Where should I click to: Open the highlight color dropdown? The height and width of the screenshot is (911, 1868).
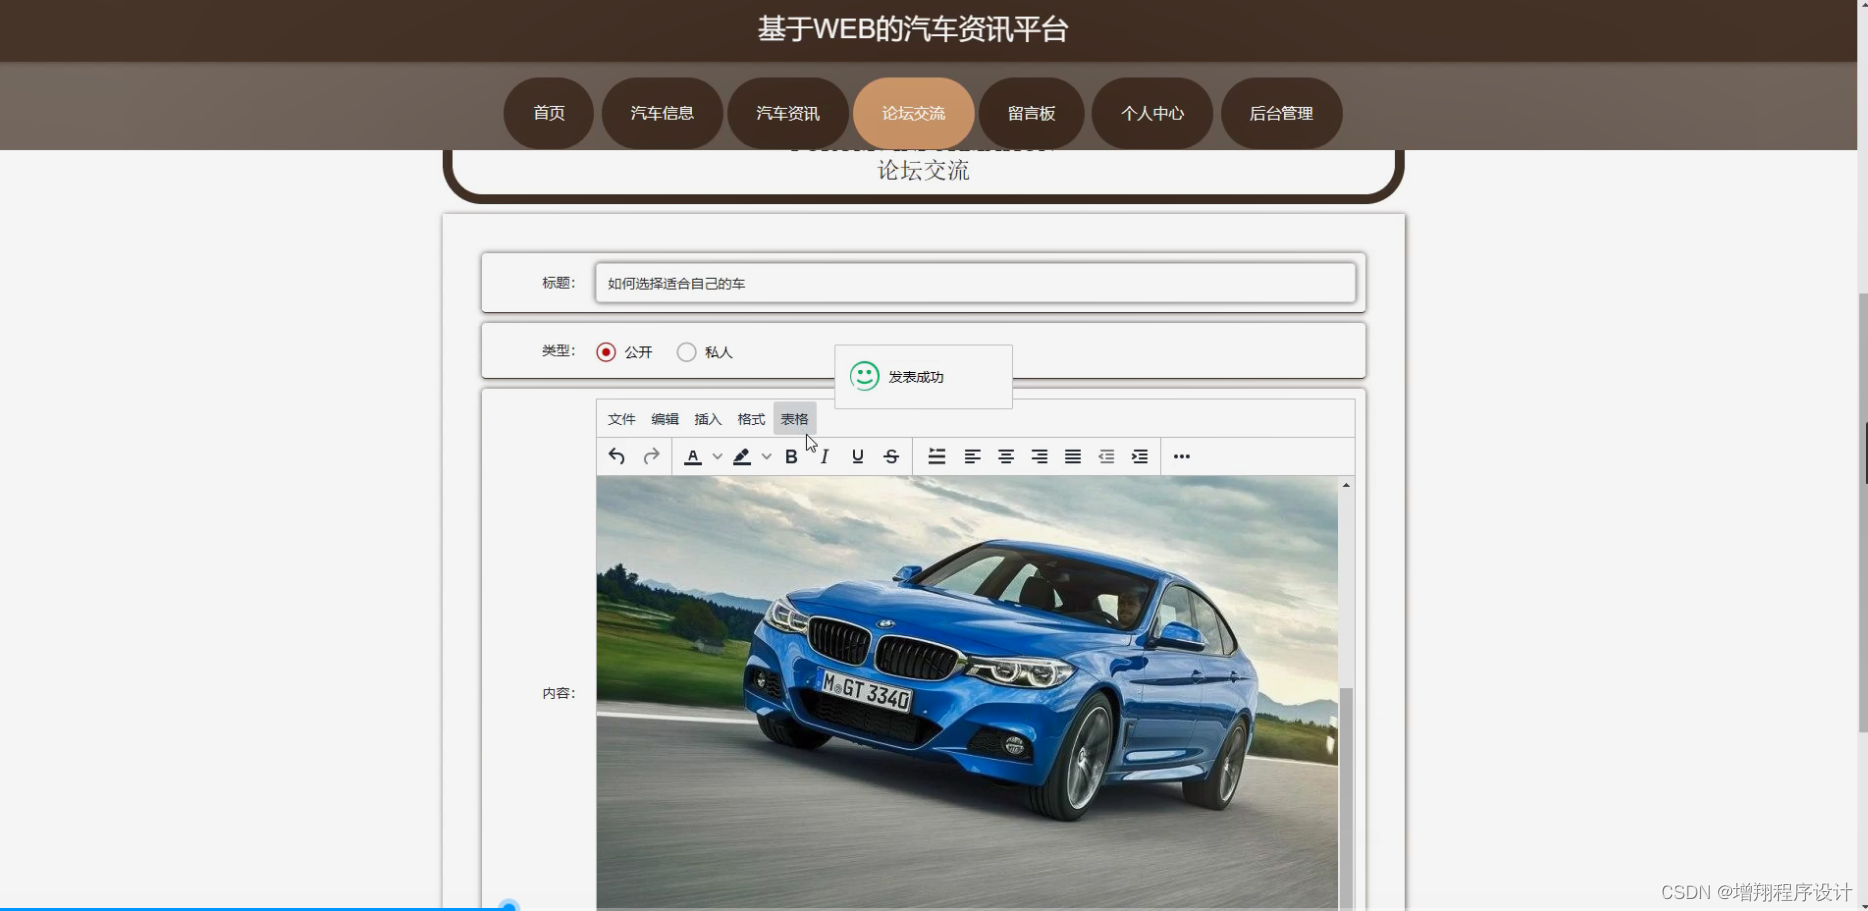point(767,456)
